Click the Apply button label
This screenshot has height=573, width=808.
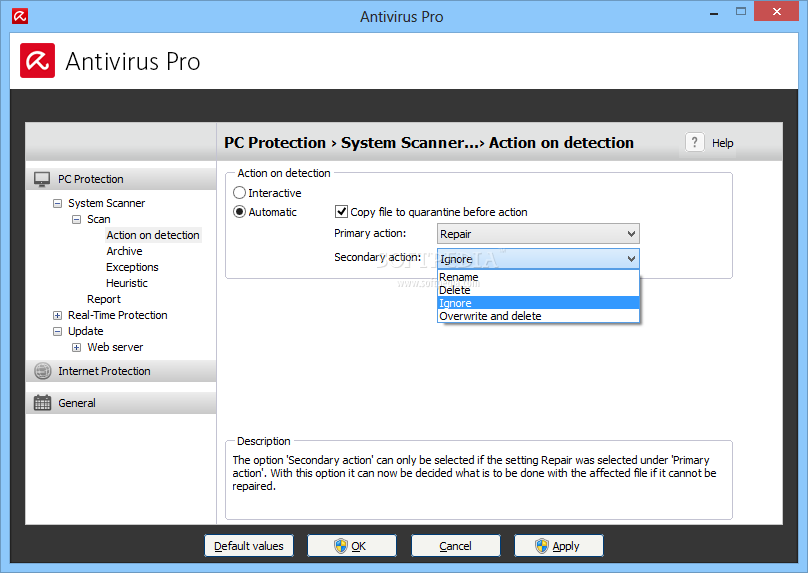pos(566,546)
